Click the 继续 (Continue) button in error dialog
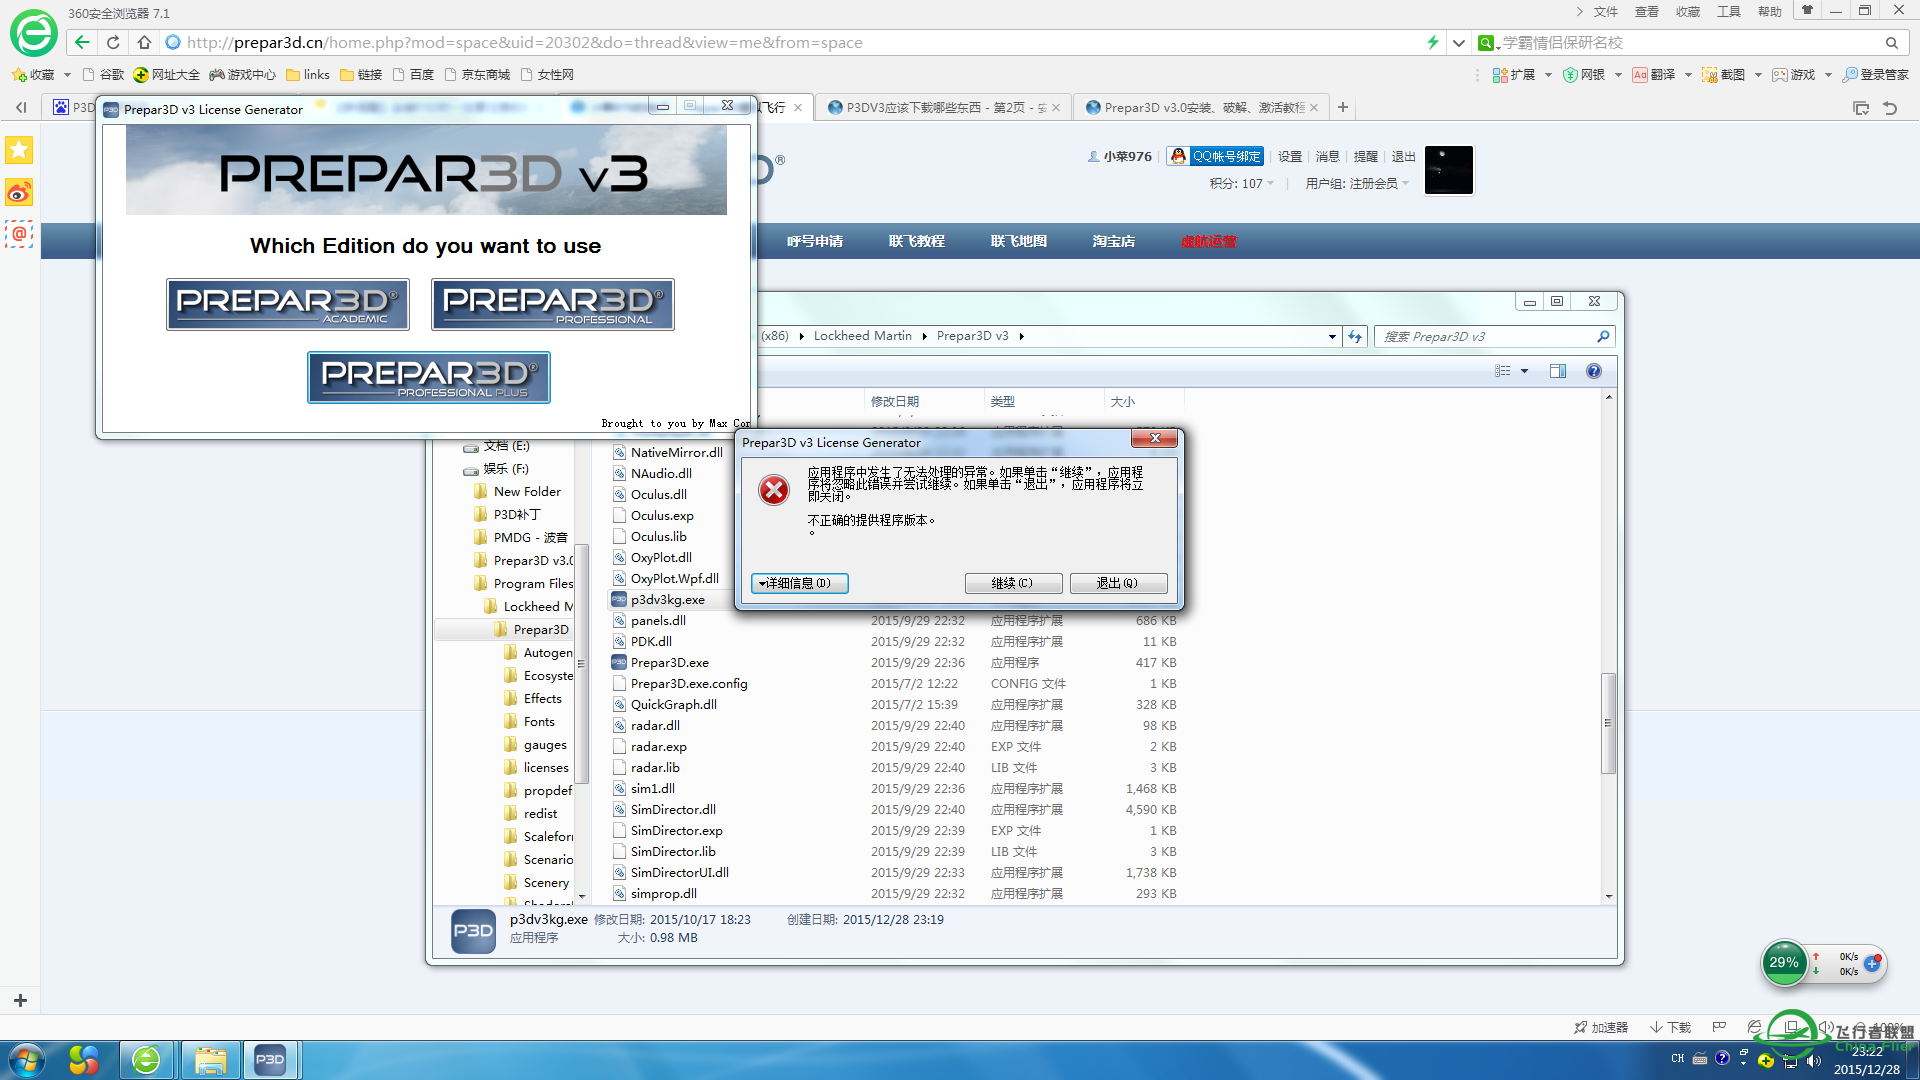 tap(1014, 583)
